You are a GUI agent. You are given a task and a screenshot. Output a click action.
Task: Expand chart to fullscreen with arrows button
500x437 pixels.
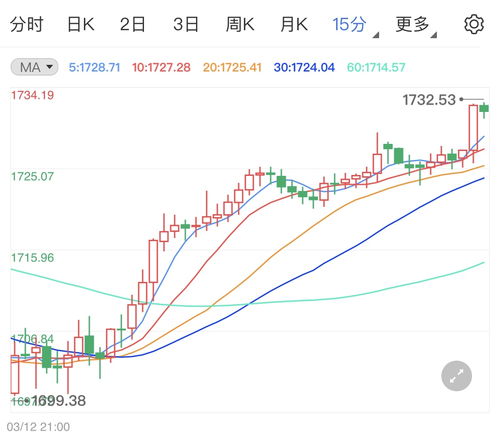(456, 376)
